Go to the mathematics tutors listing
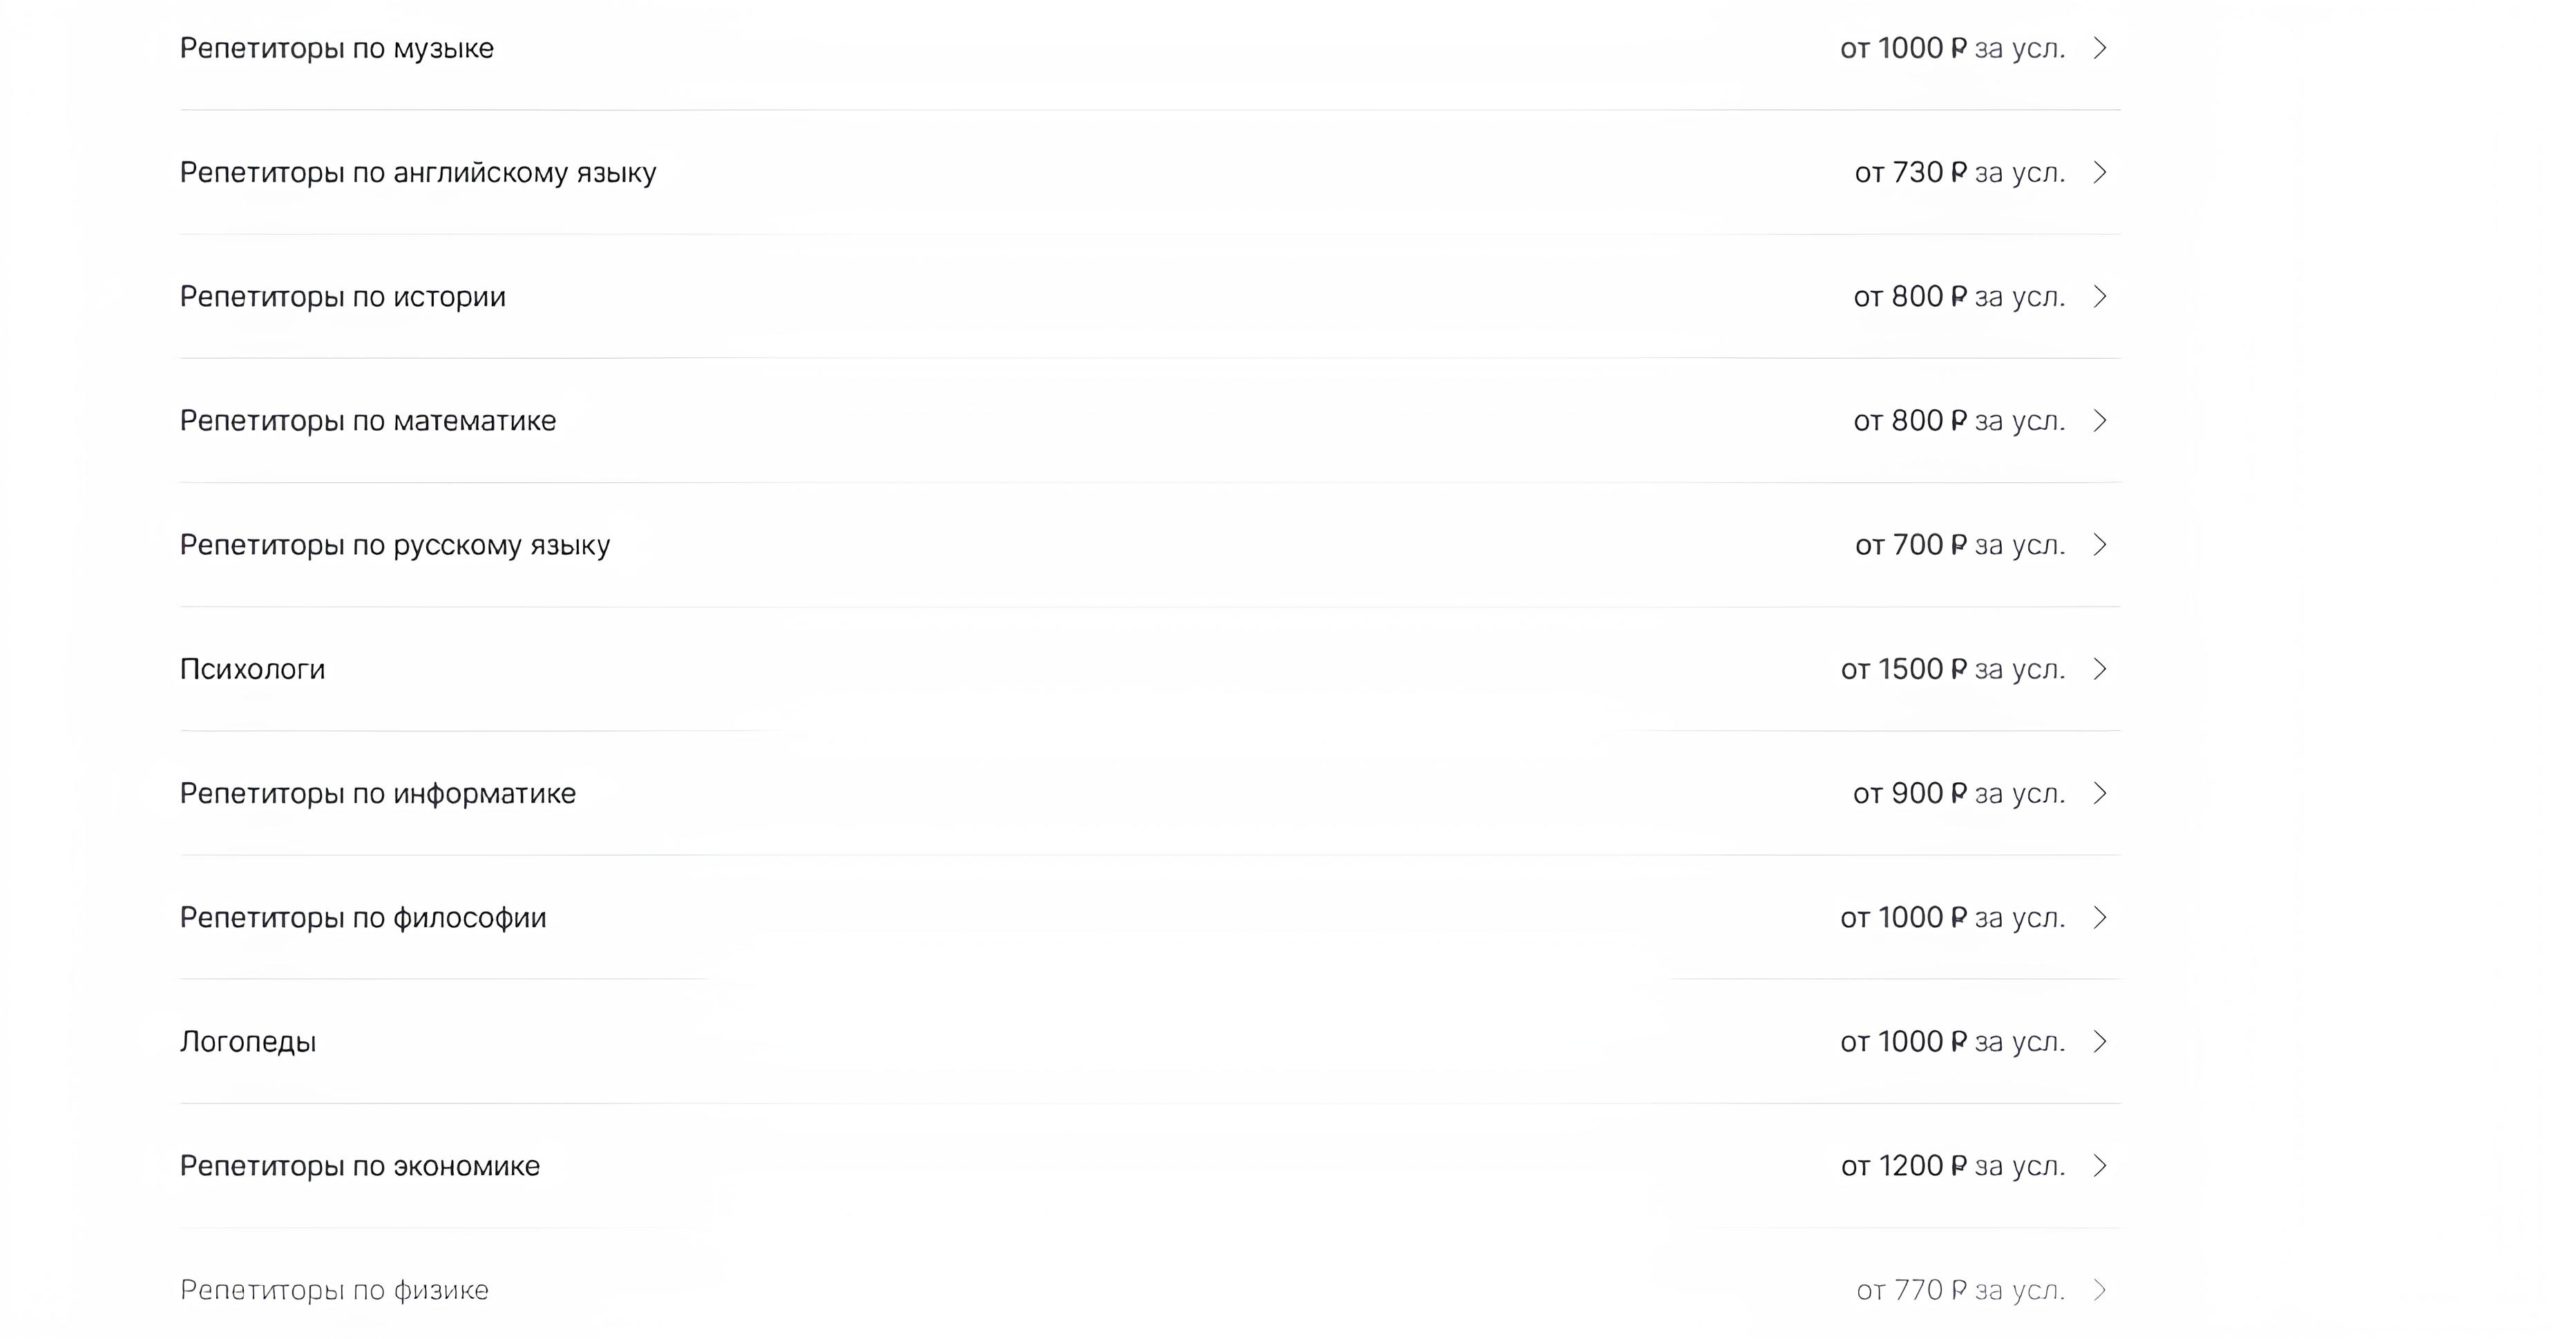The image size is (2560, 1339). point(367,421)
